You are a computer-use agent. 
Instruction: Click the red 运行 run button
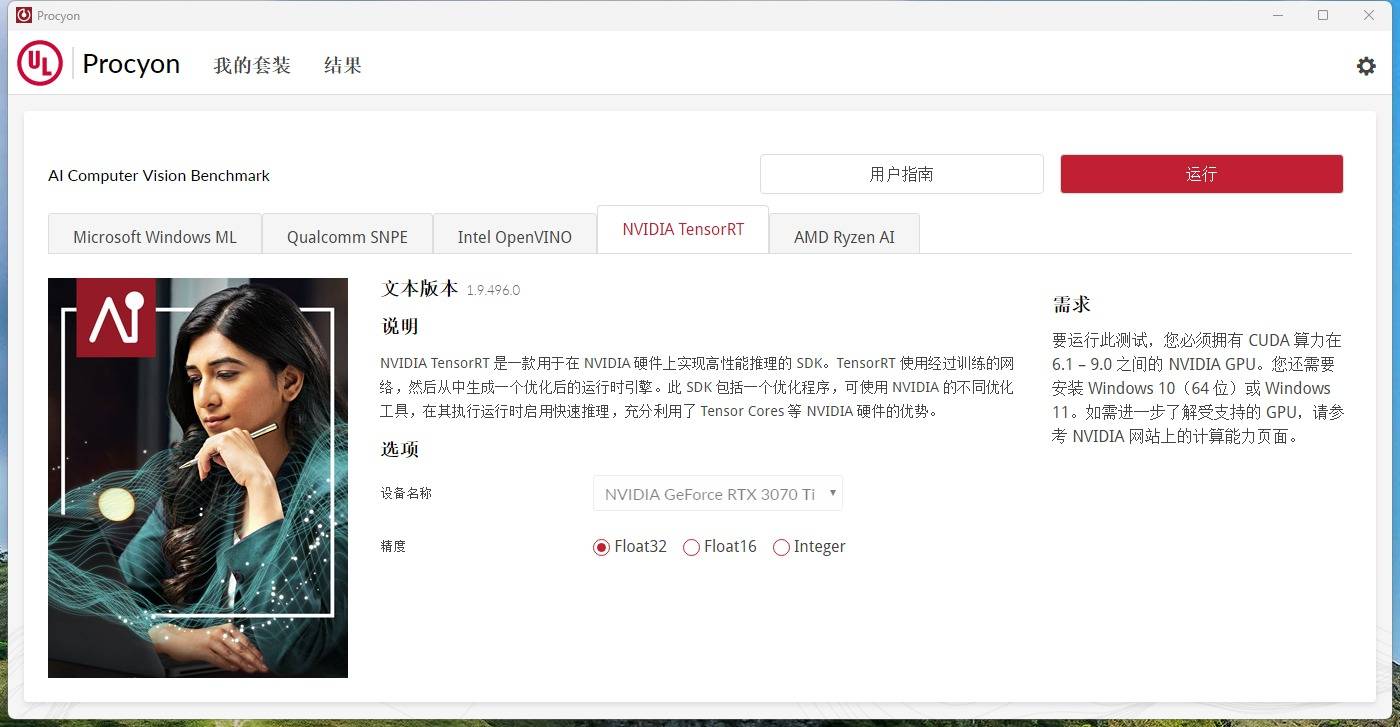1201,174
